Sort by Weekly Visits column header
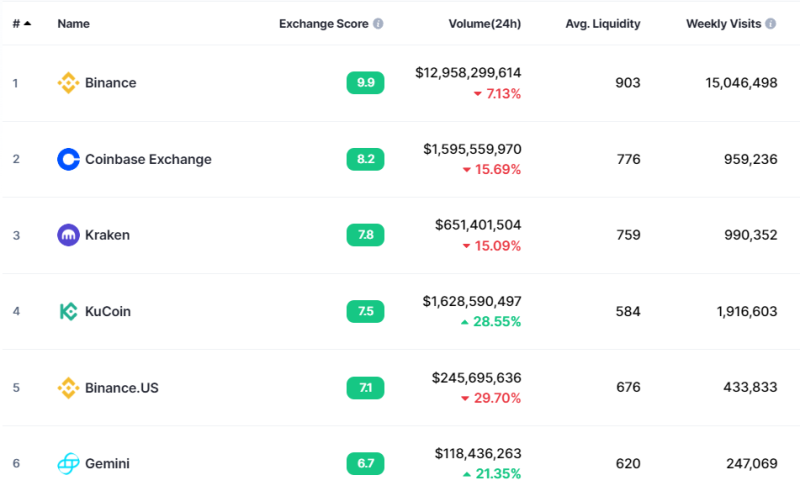The image size is (800, 491). coord(723,23)
